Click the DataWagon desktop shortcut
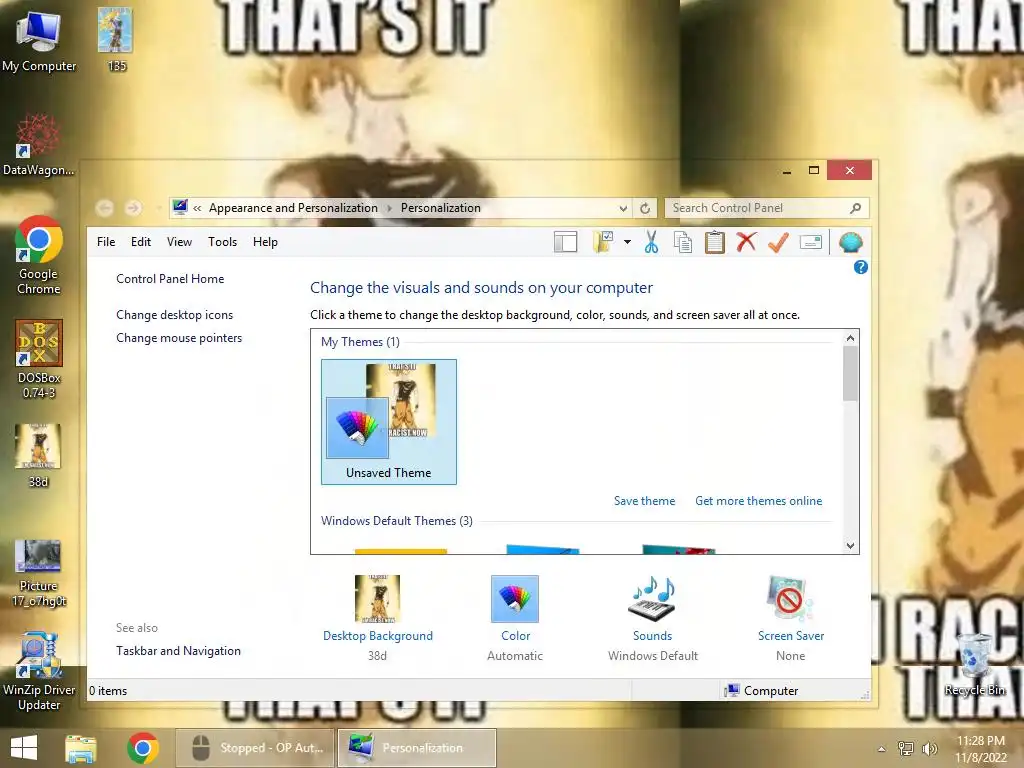The width and height of the screenshot is (1024, 768). click(x=39, y=145)
